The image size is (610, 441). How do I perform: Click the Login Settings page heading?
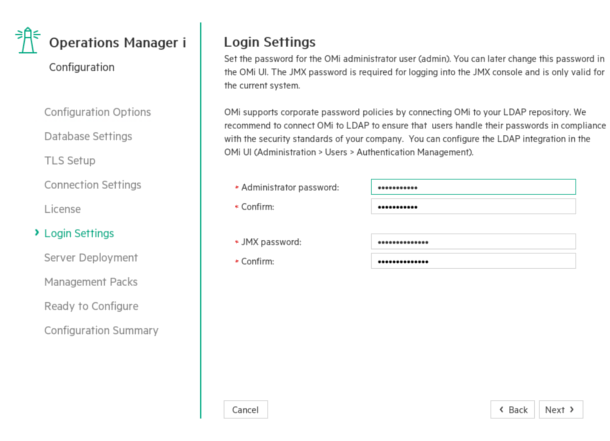pyautogui.click(x=270, y=42)
